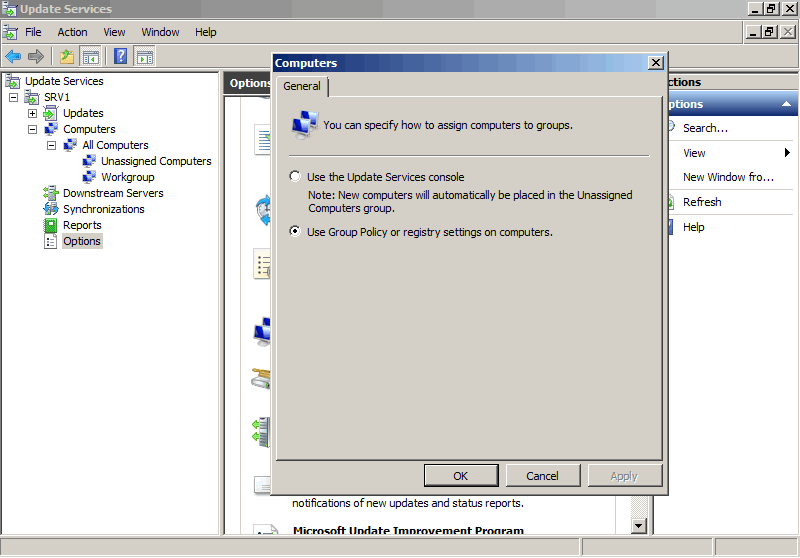Select Reports in the tree
The width and height of the screenshot is (800, 558).
82,225
